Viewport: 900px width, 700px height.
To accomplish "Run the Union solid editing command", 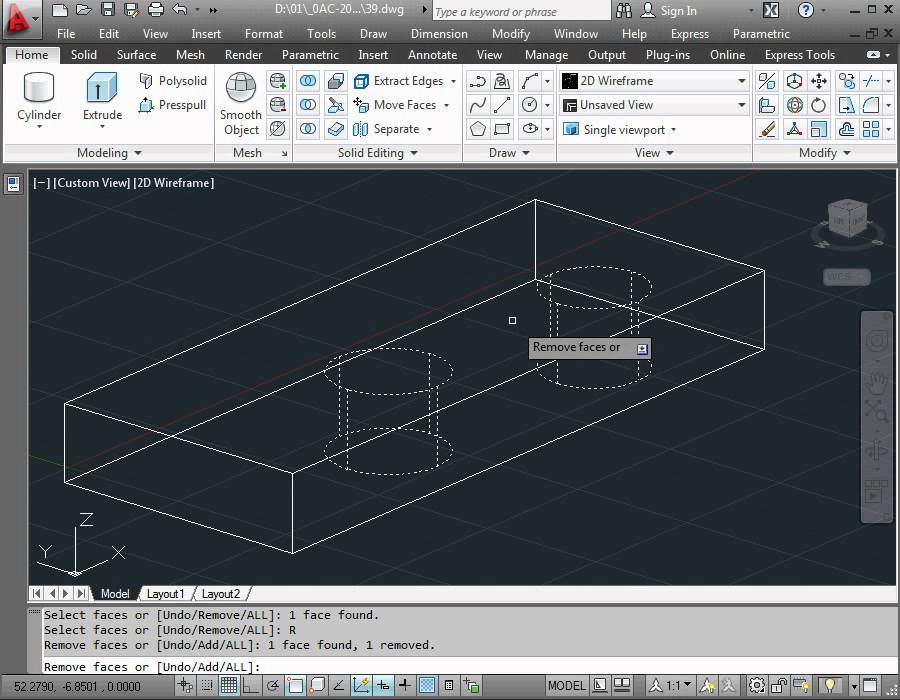I will 308,81.
